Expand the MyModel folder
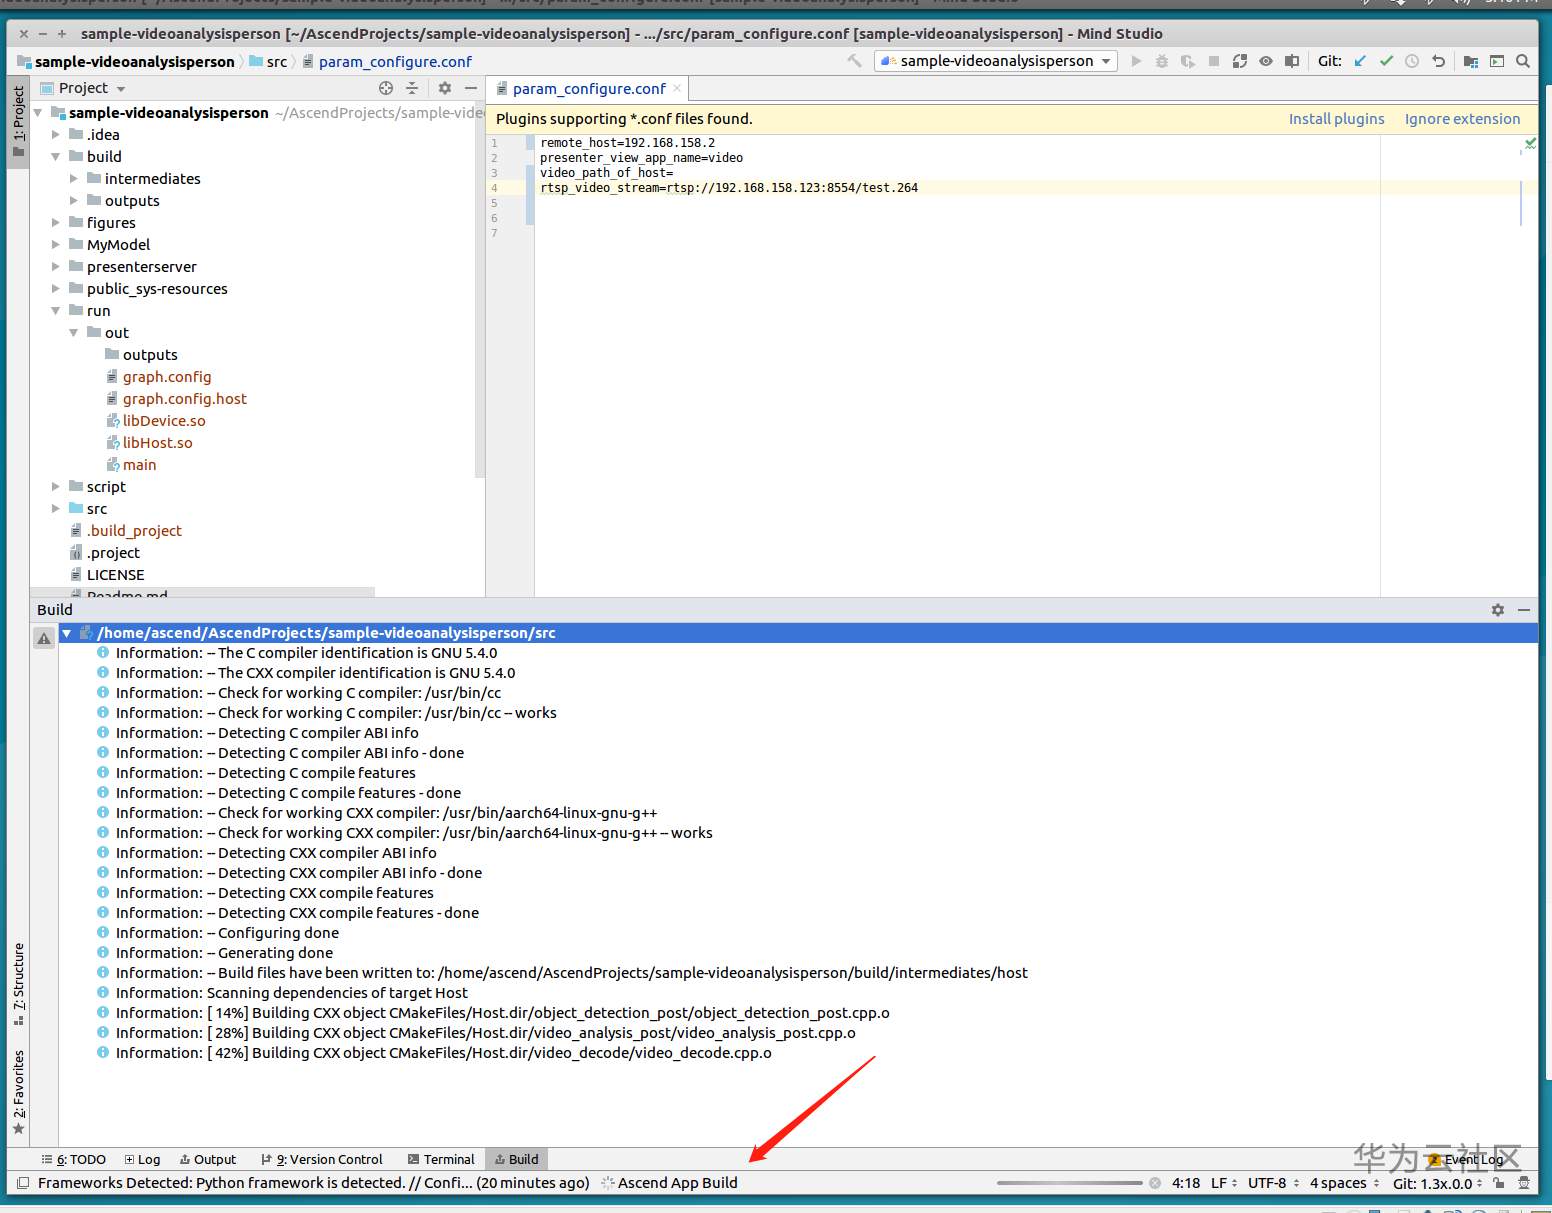Image resolution: width=1552 pixels, height=1213 pixels. click(x=56, y=245)
